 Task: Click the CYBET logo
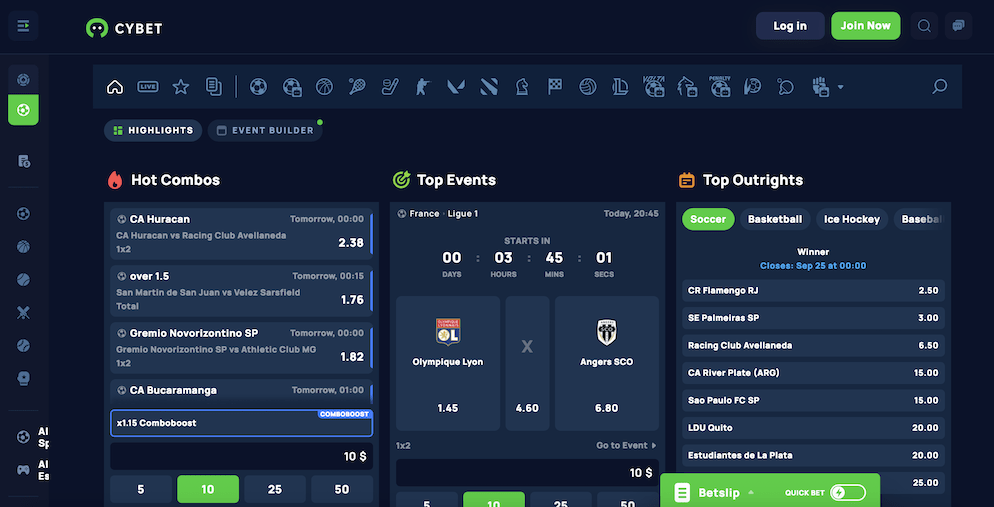tap(124, 28)
